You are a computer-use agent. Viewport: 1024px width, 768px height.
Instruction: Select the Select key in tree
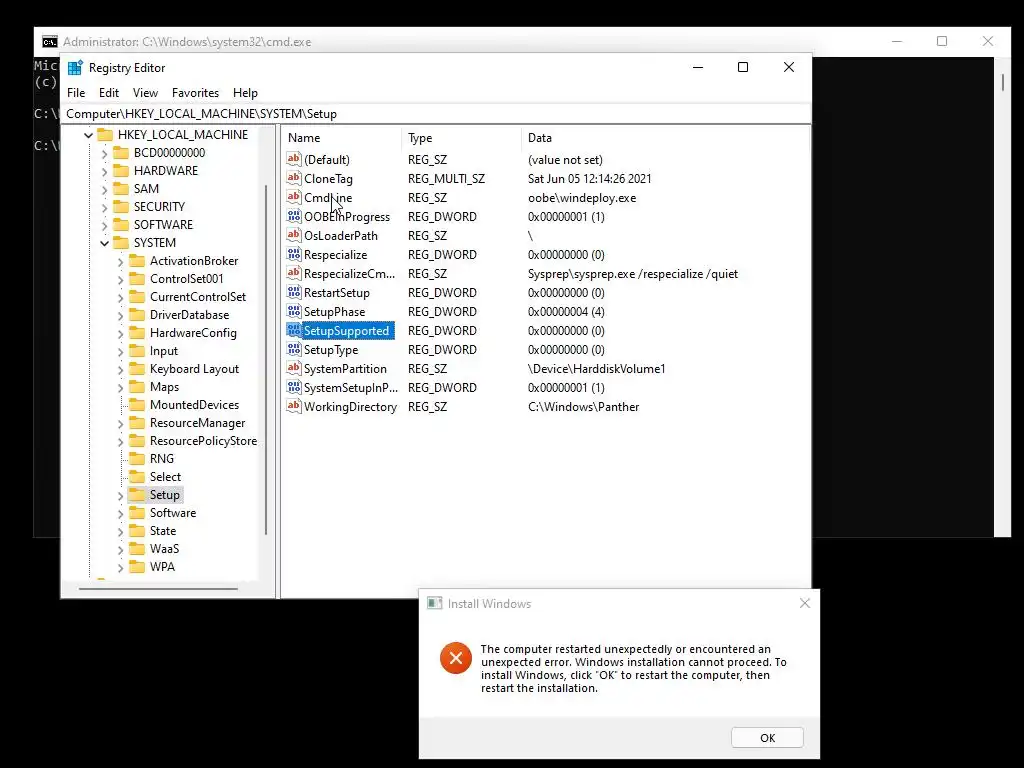click(165, 477)
